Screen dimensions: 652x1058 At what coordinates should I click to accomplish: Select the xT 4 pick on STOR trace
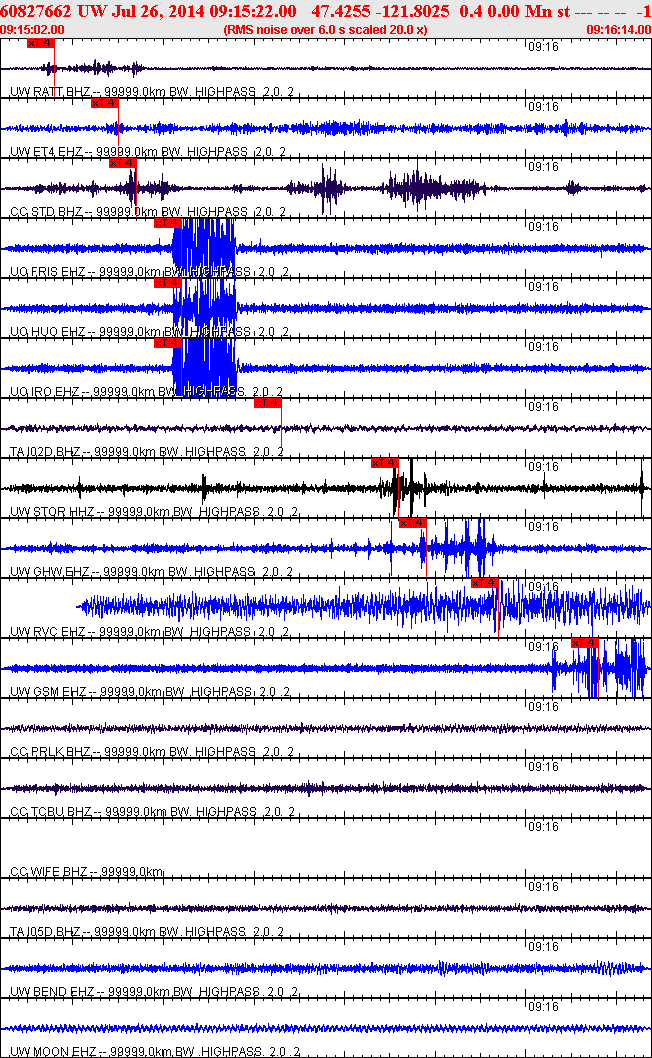(x=385, y=463)
